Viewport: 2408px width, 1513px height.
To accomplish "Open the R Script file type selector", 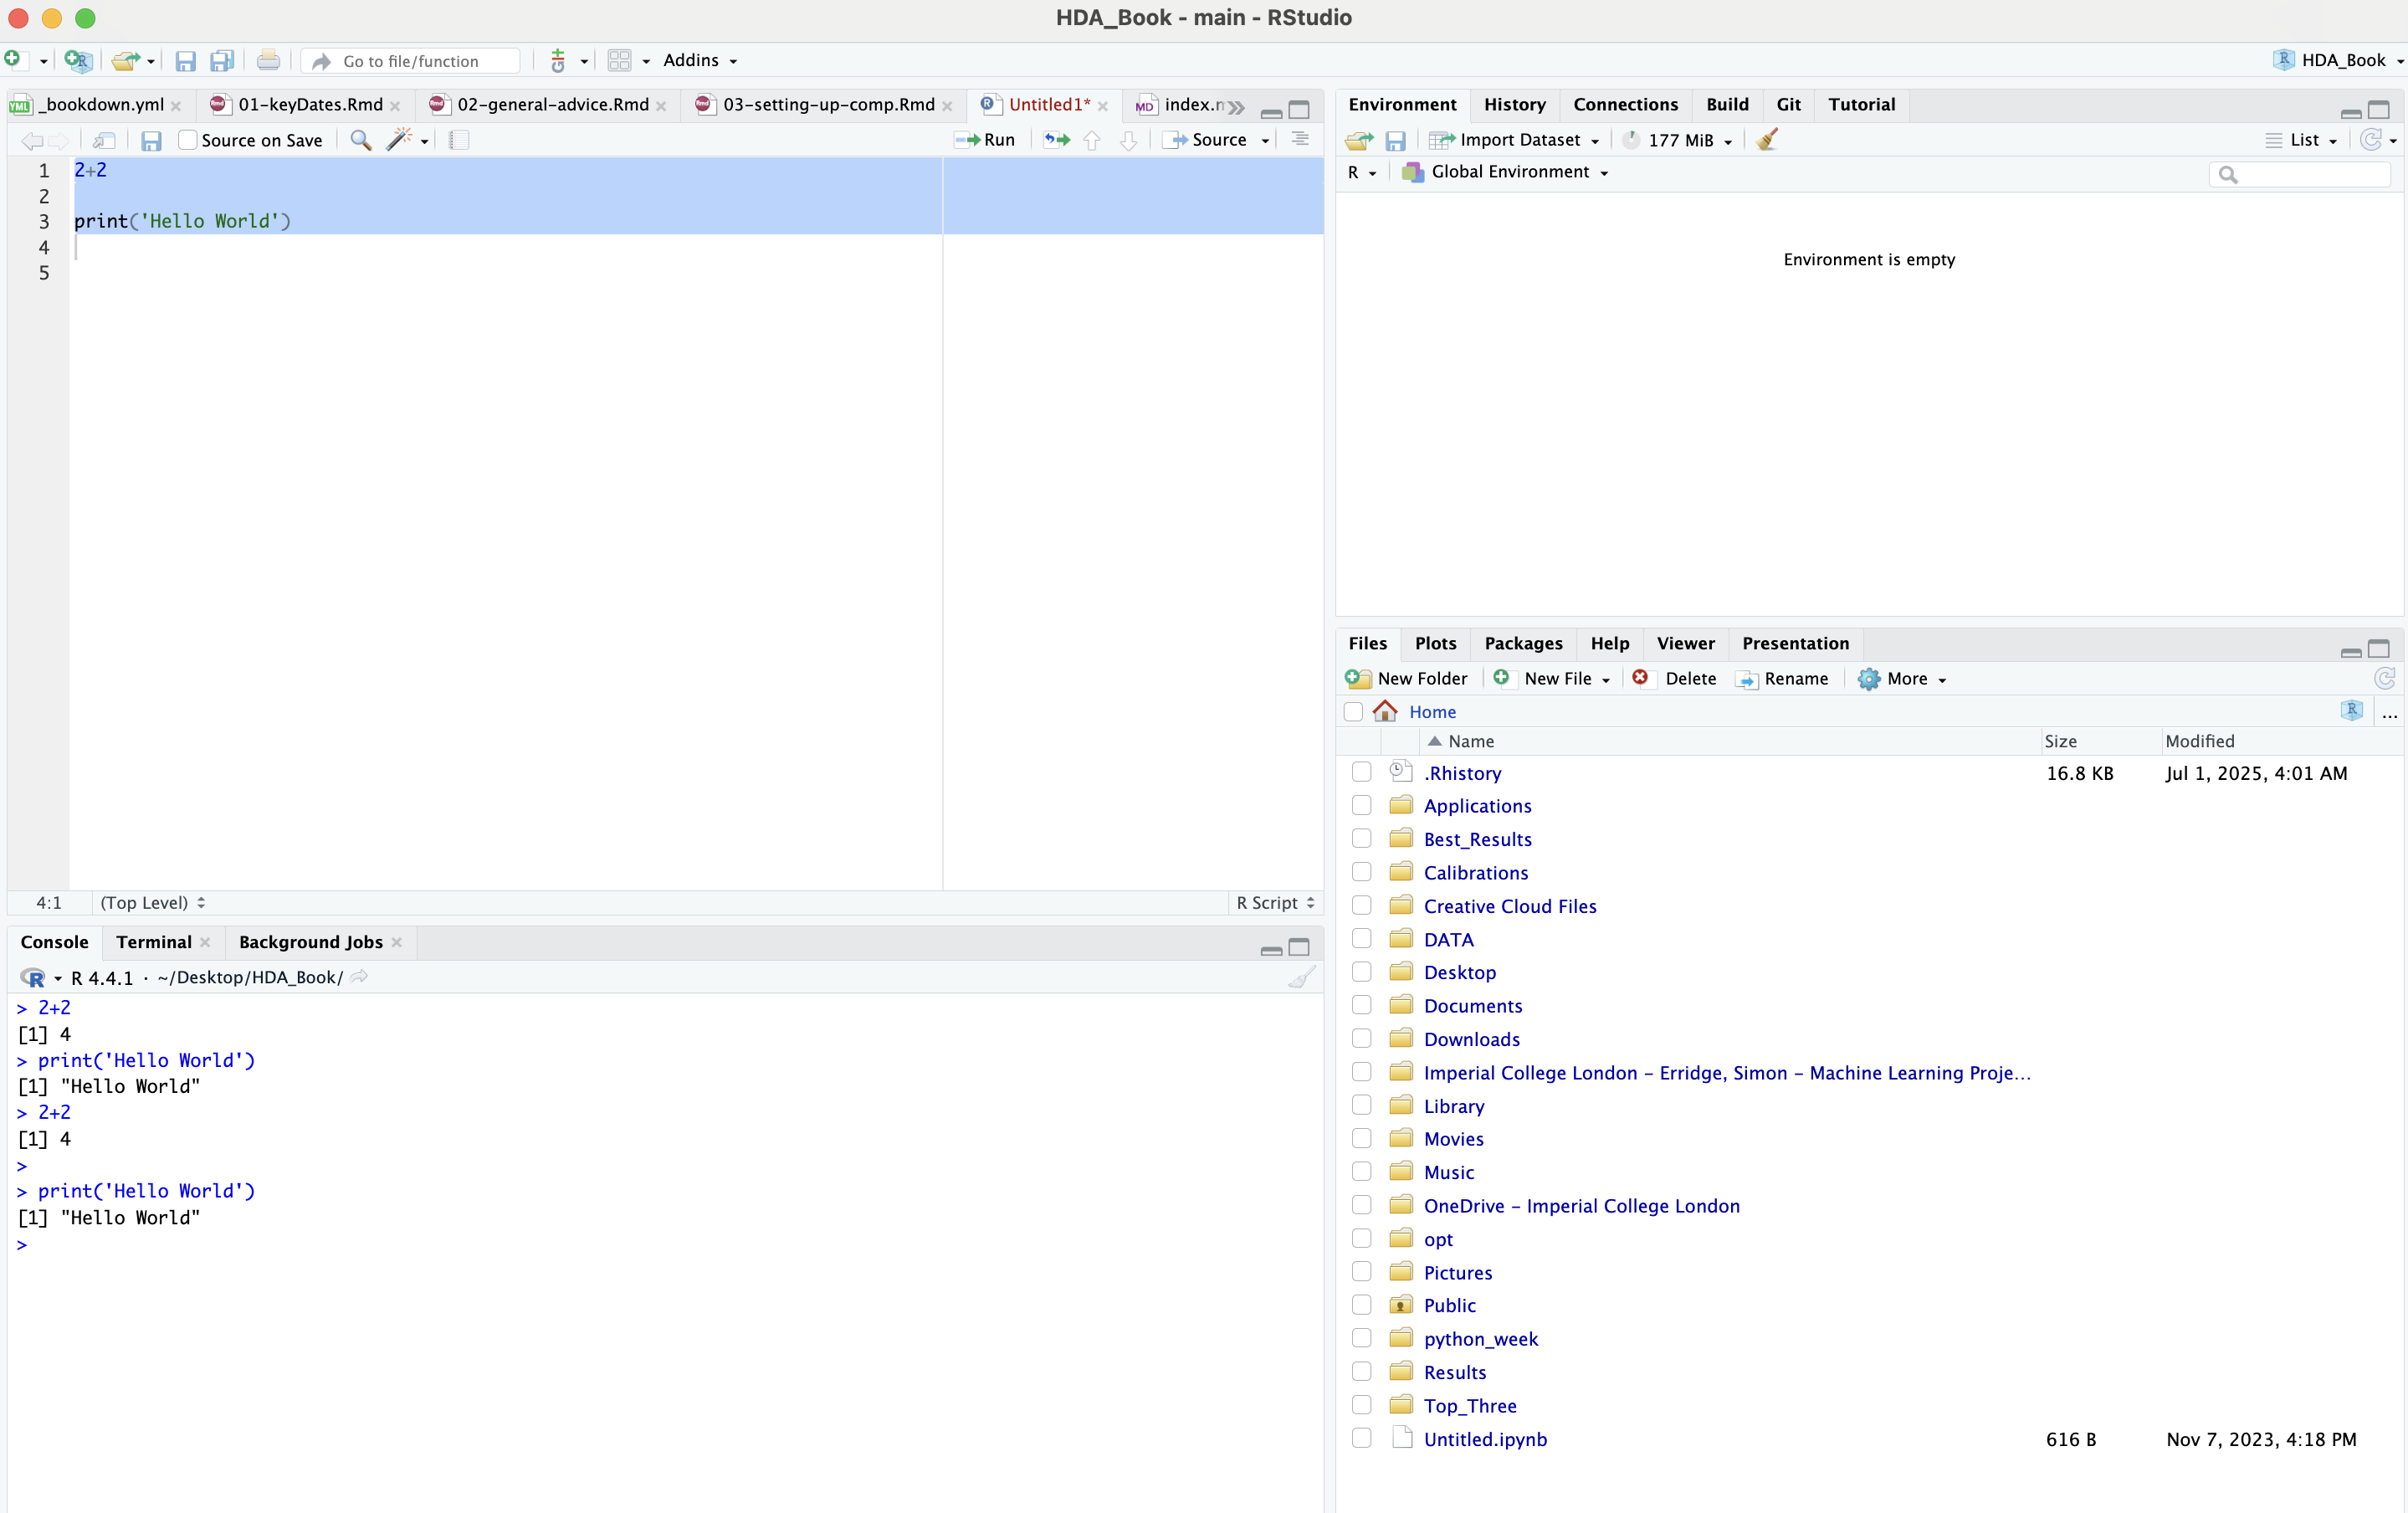I will click(x=1275, y=902).
